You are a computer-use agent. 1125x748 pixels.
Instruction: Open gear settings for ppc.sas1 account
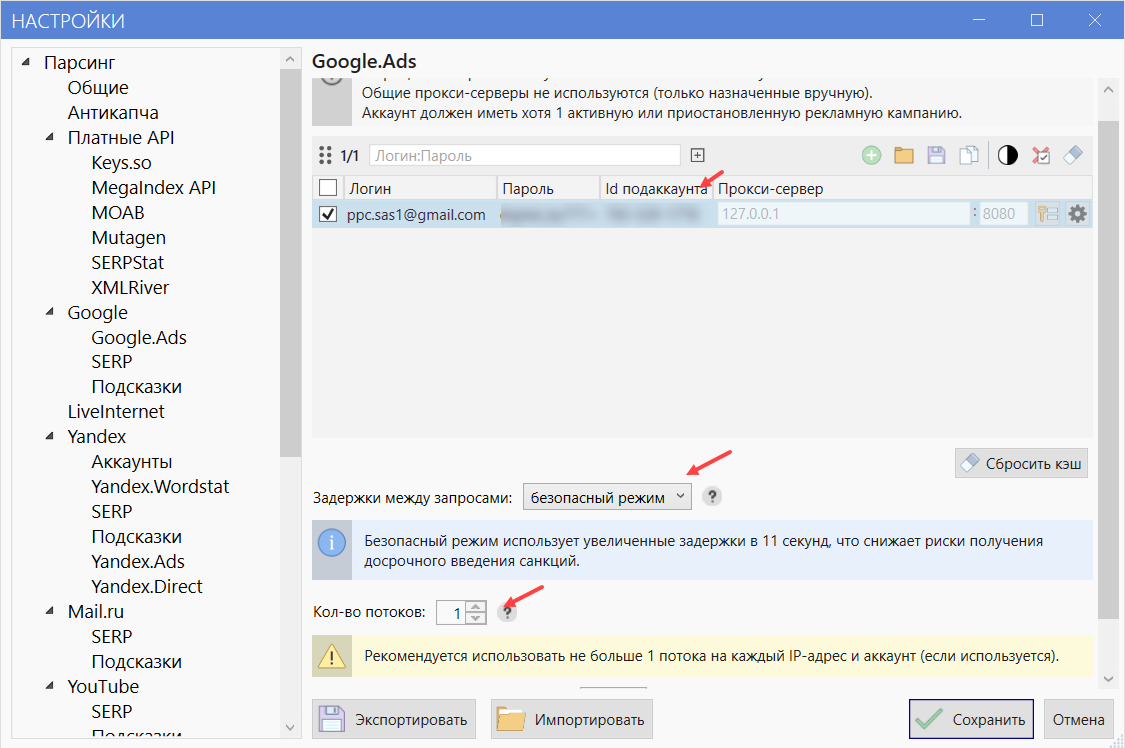[1078, 214]
